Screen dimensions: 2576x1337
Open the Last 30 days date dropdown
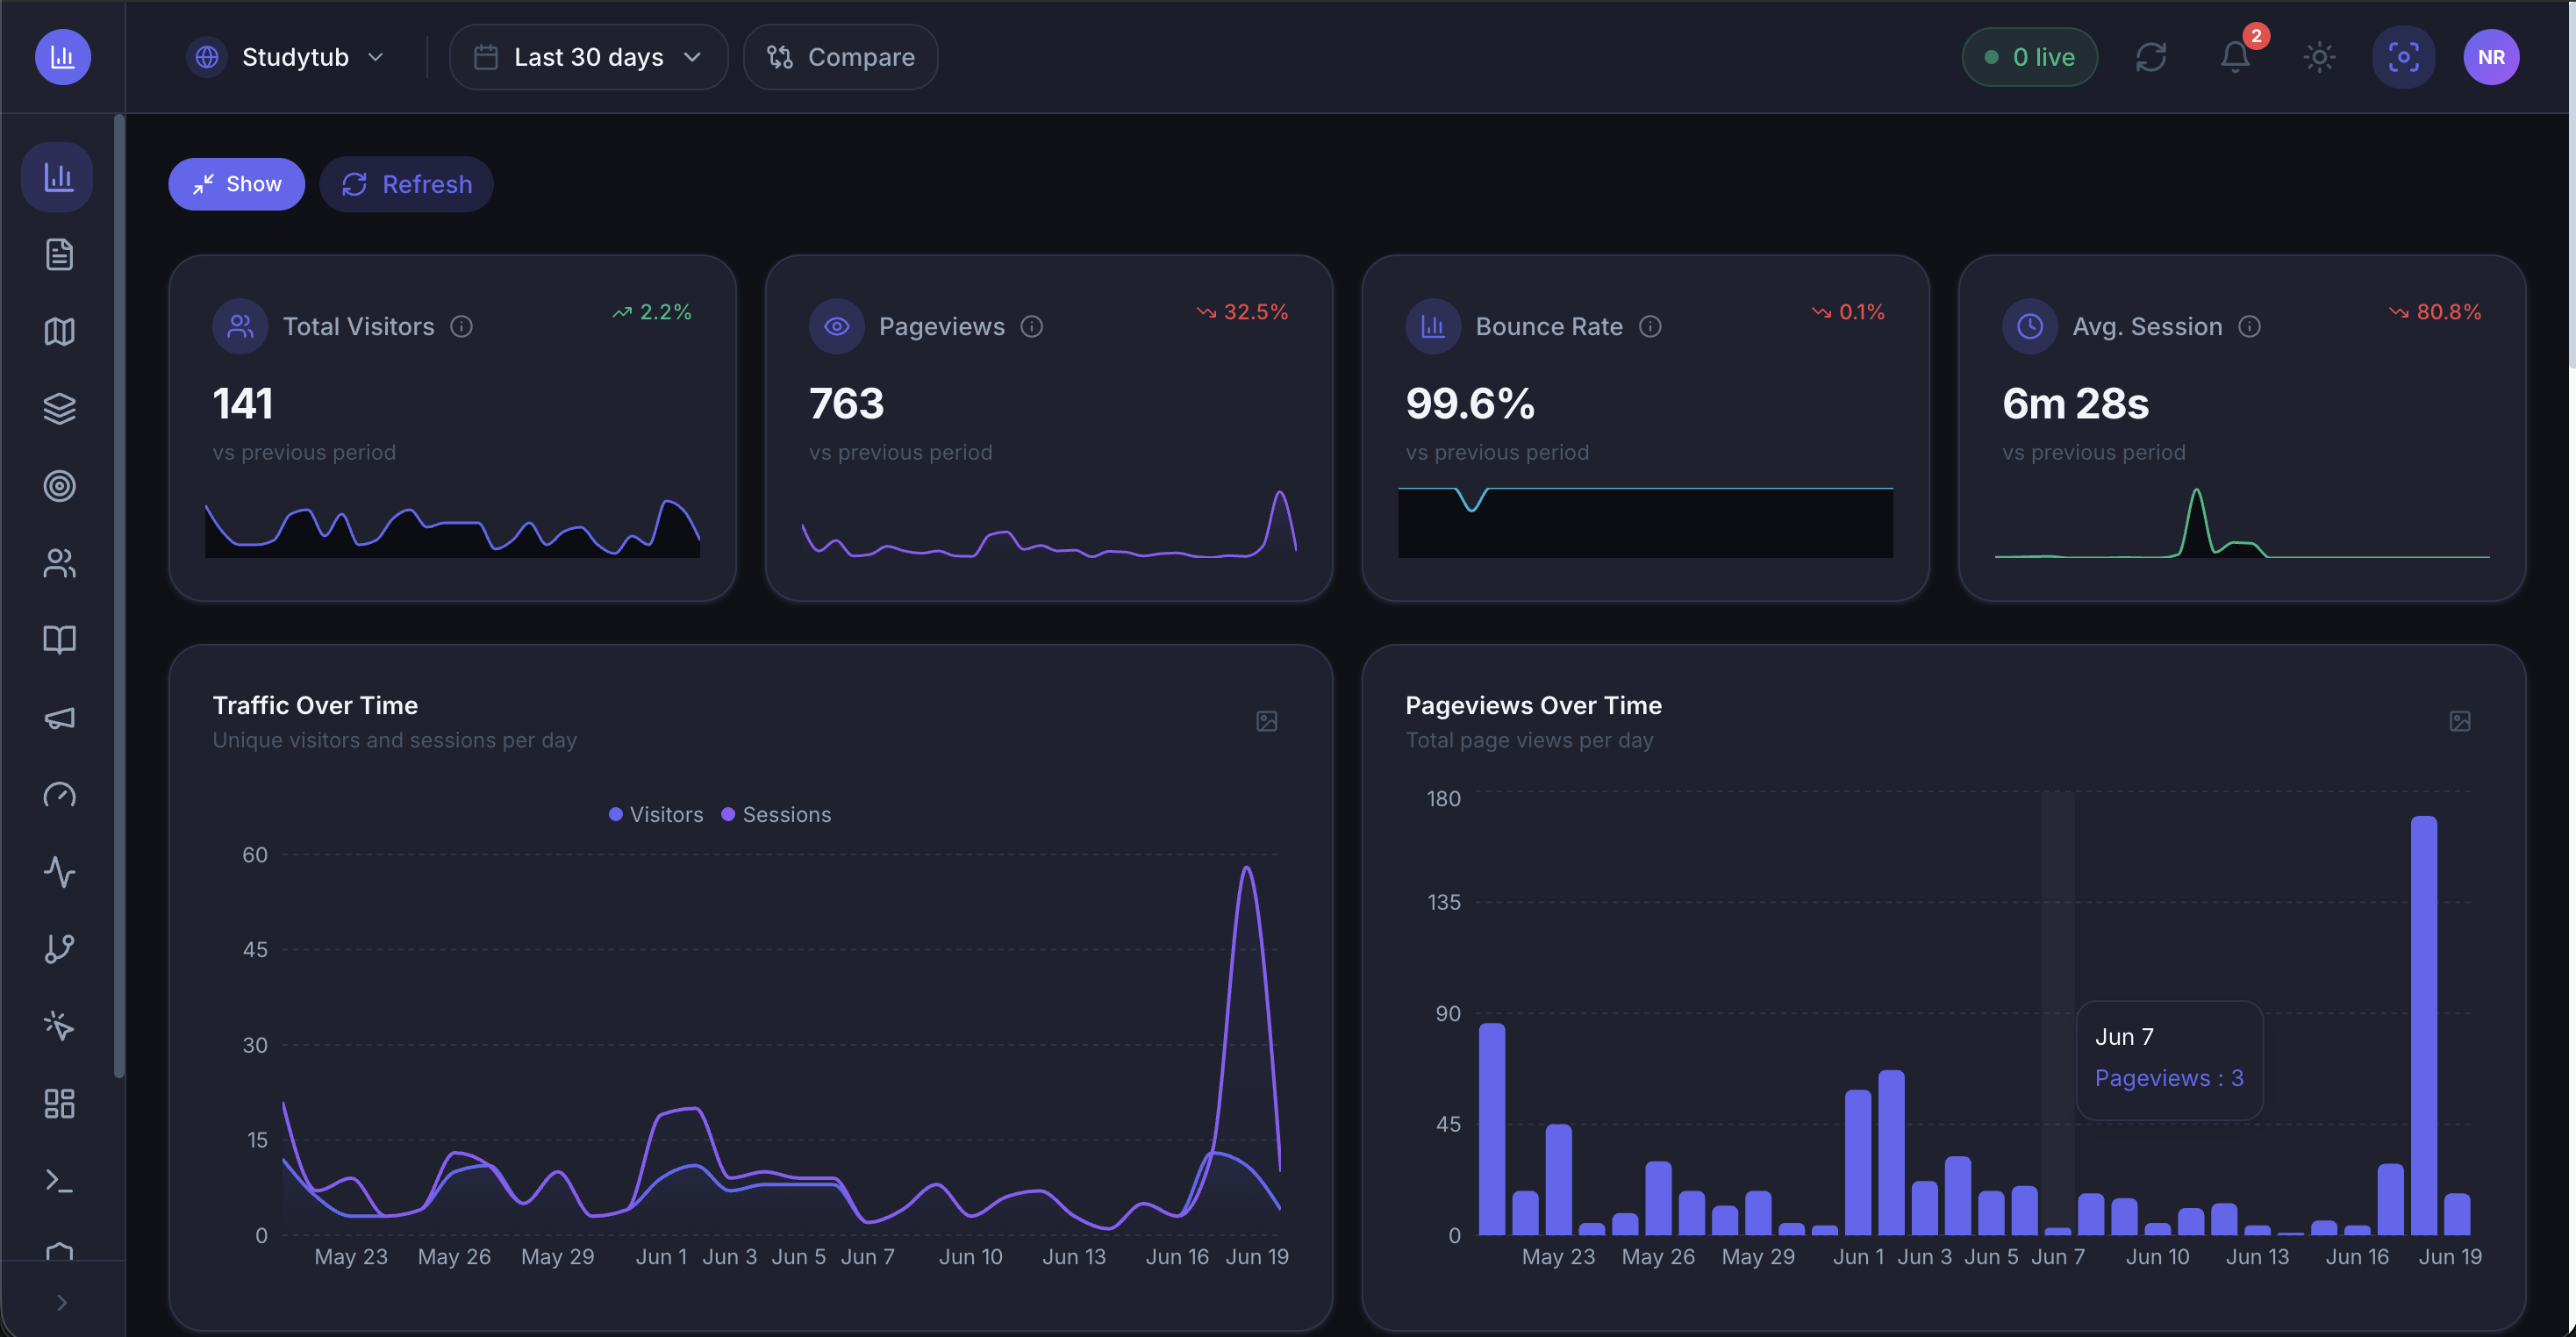coord(588,57)
